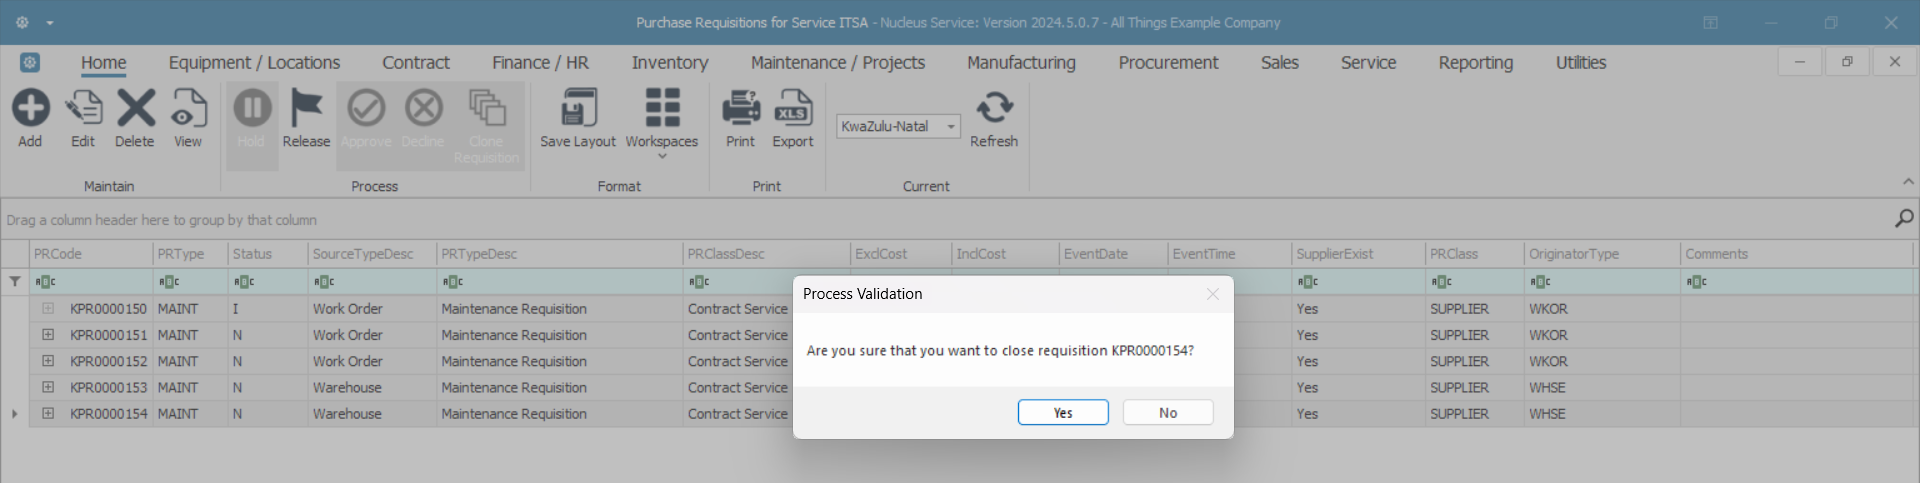Screen dimensions: 1920x483
Task: Click the Delete icon in ribbon
Action: coord(135,108)
